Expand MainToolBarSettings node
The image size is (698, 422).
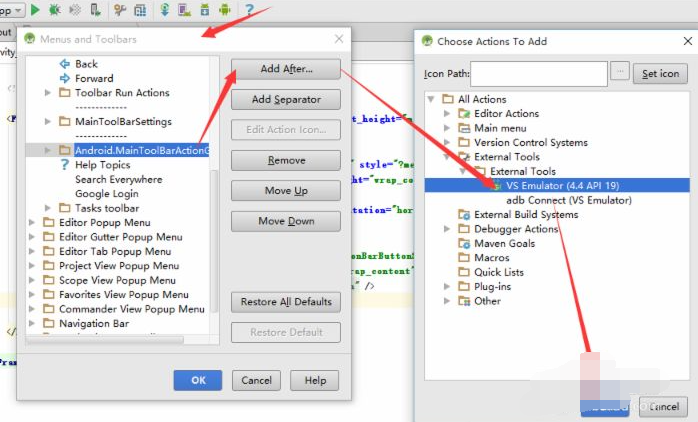pos(48,122)
